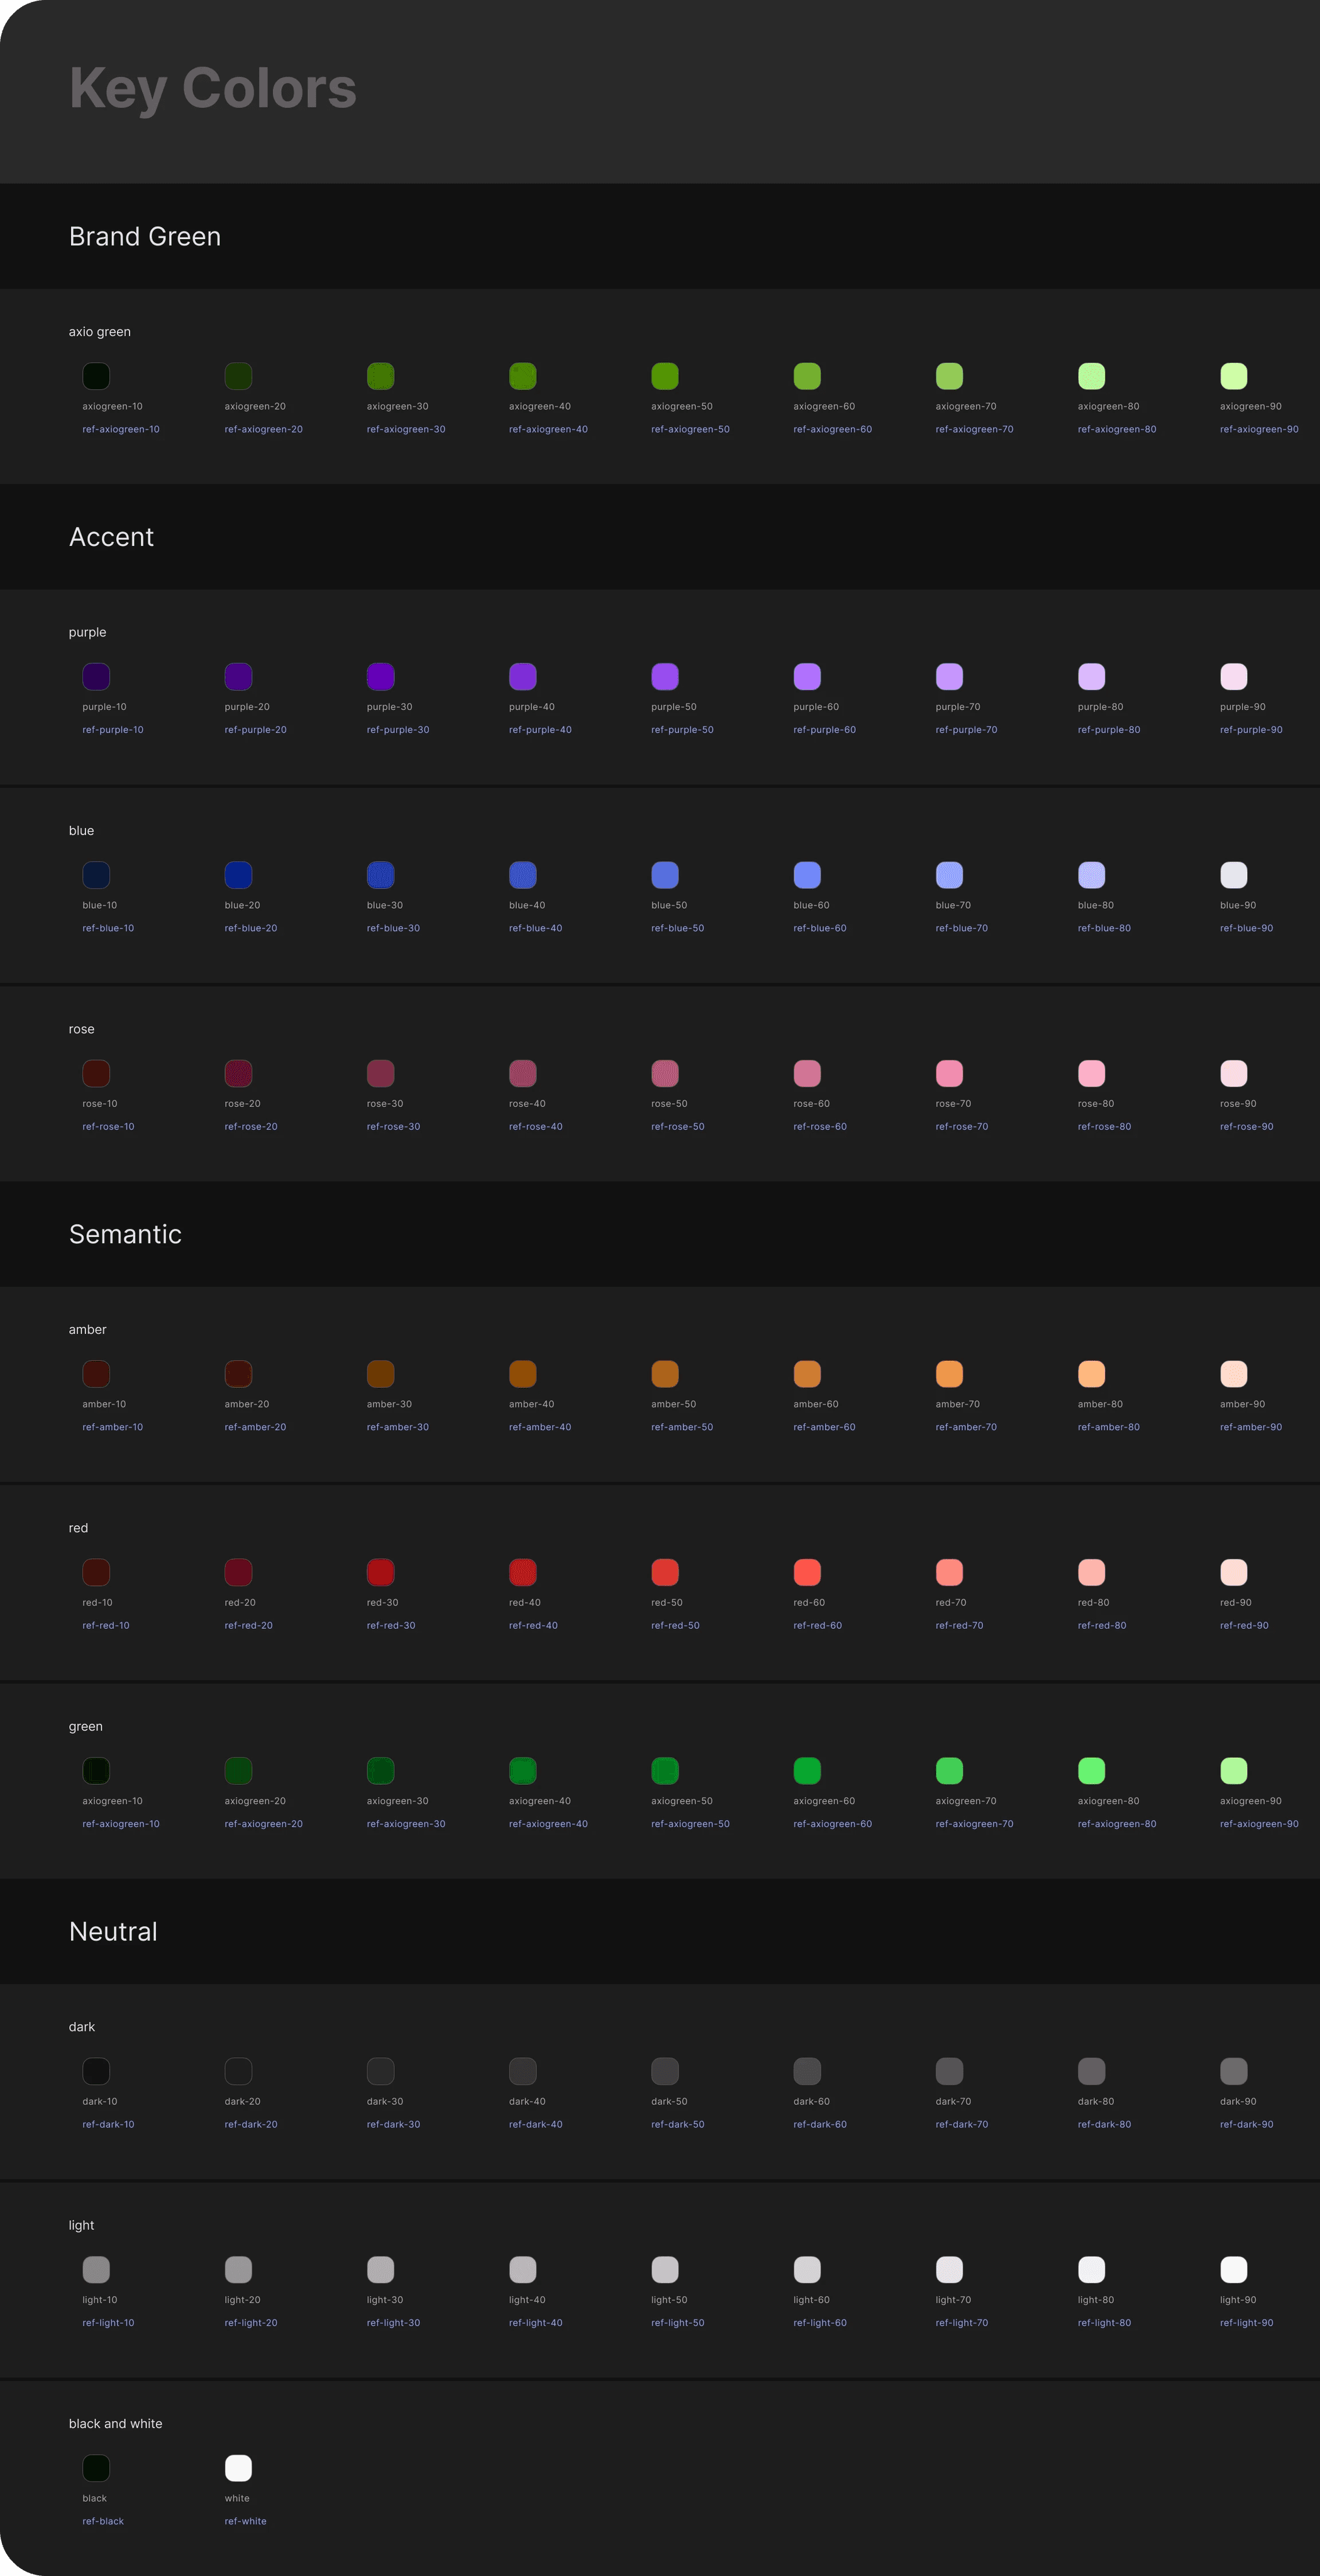The image size is (1320, 2576).
Task: Select the Brand Green section header
Action: pos(145,237)
